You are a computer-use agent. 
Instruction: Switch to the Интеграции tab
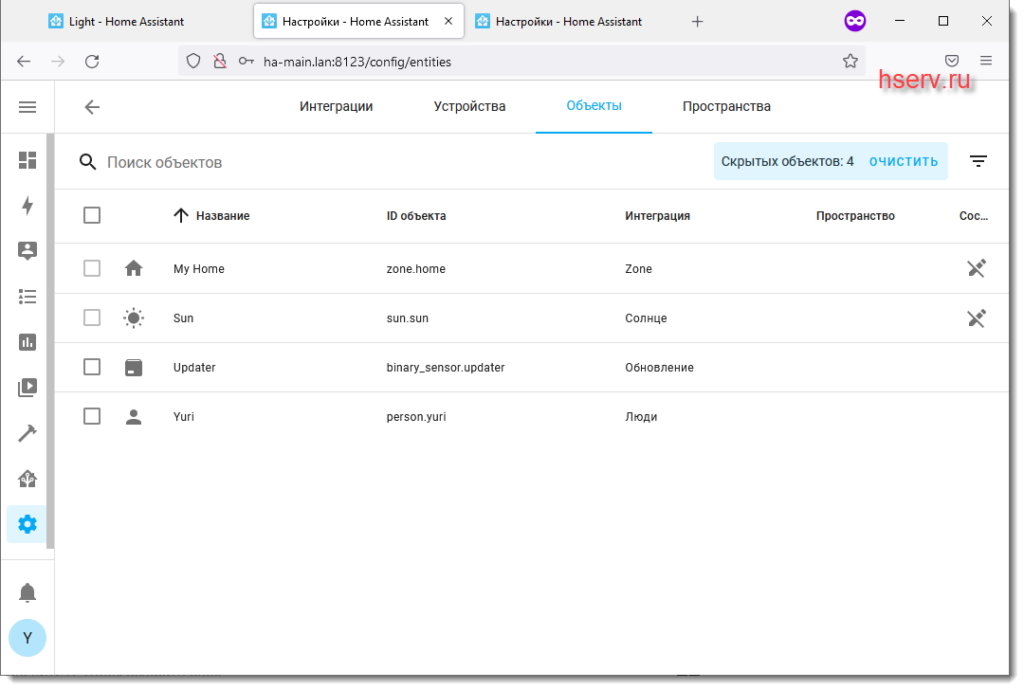click(336, 107)
